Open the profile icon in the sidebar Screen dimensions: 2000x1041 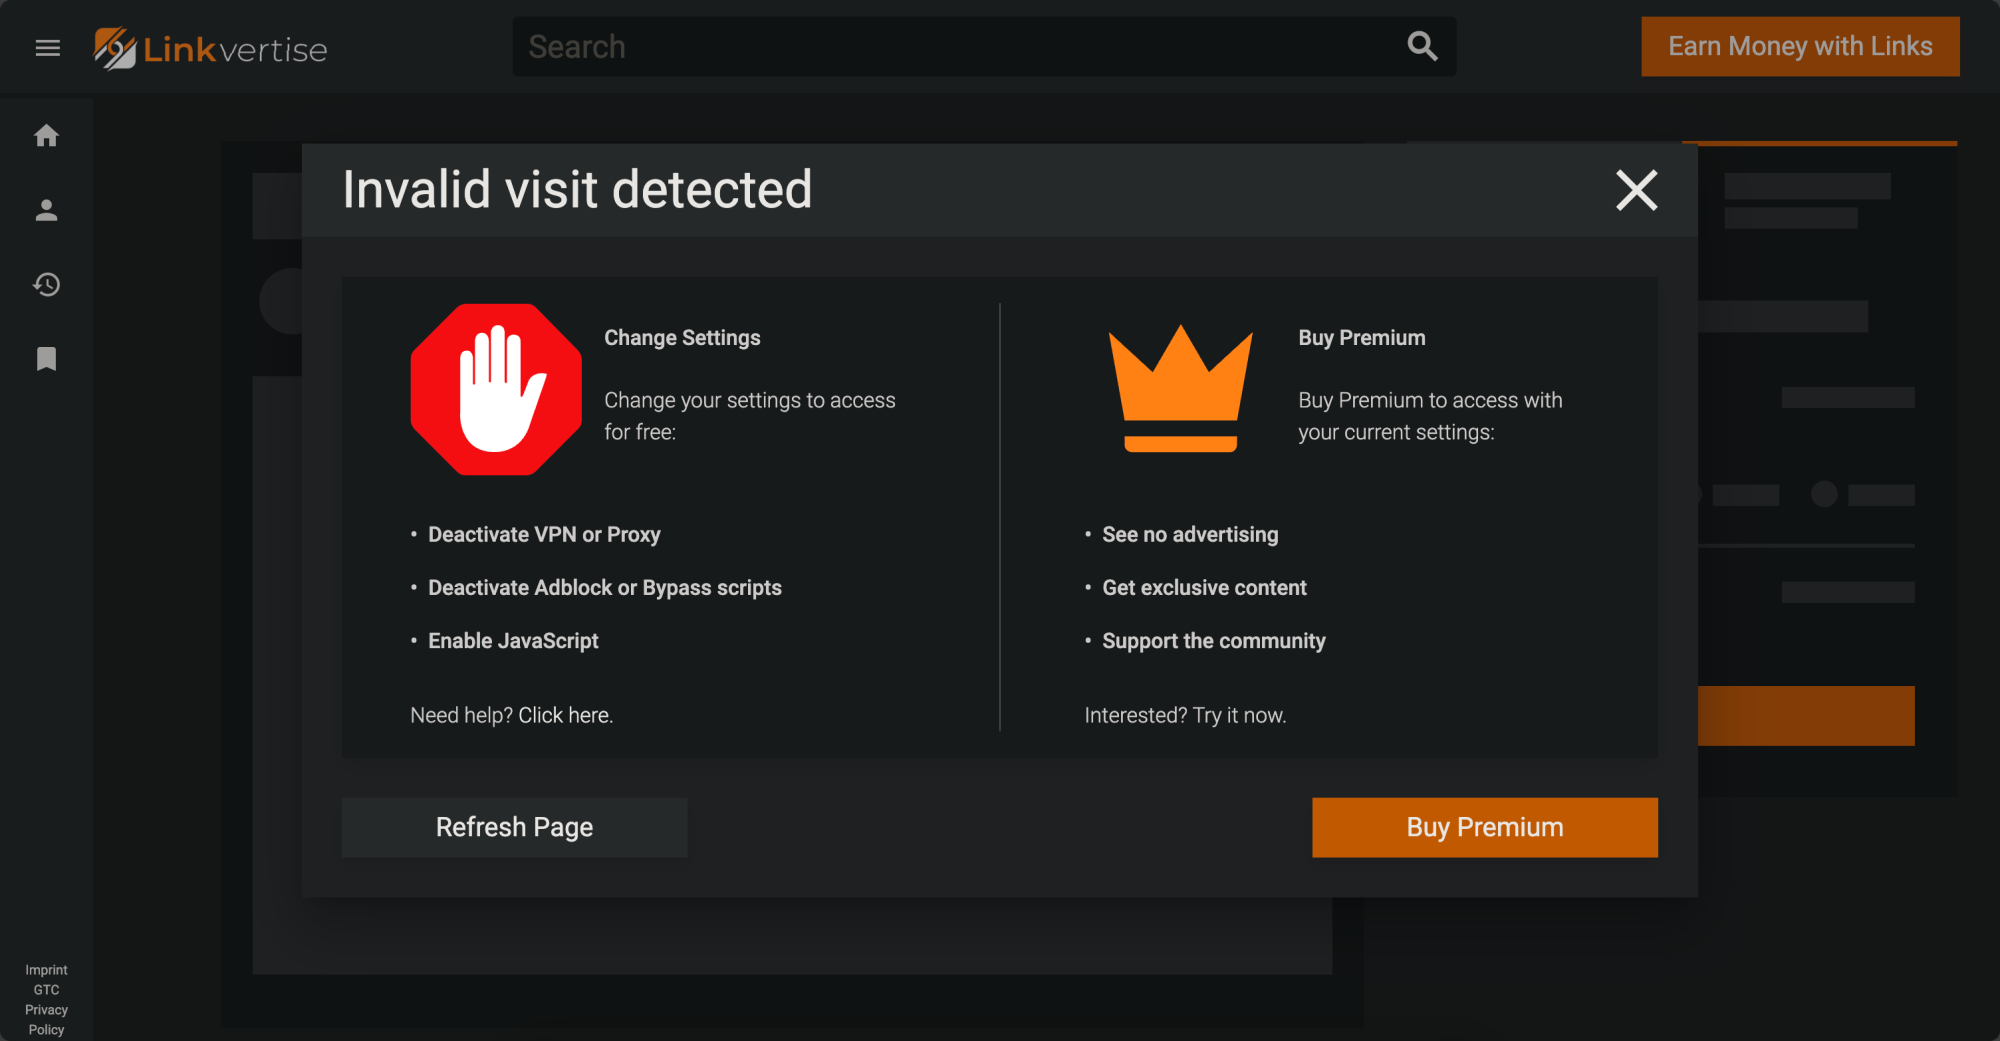point(46,210)
